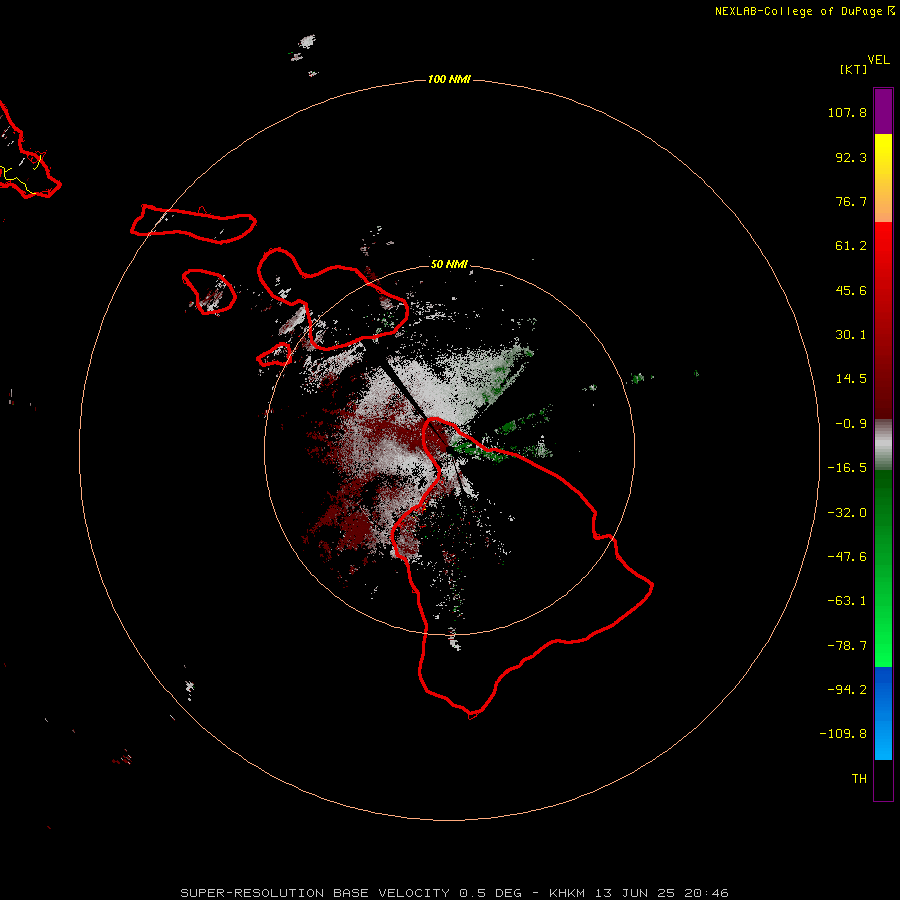Click the -0.9 scale label
This screenshot has height=900, width=900.
tap(851, 424)
